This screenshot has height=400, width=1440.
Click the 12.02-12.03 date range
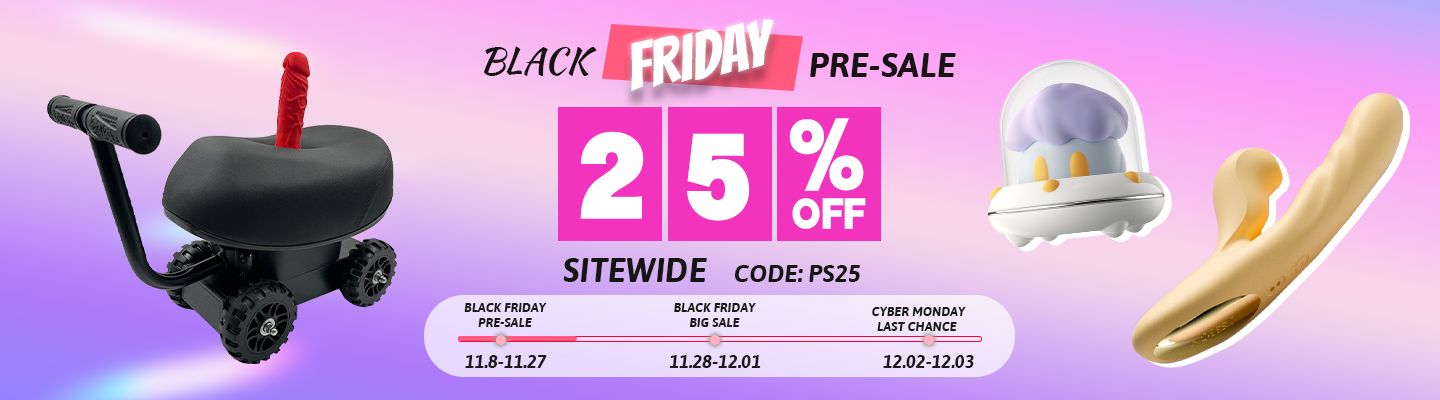928,361
